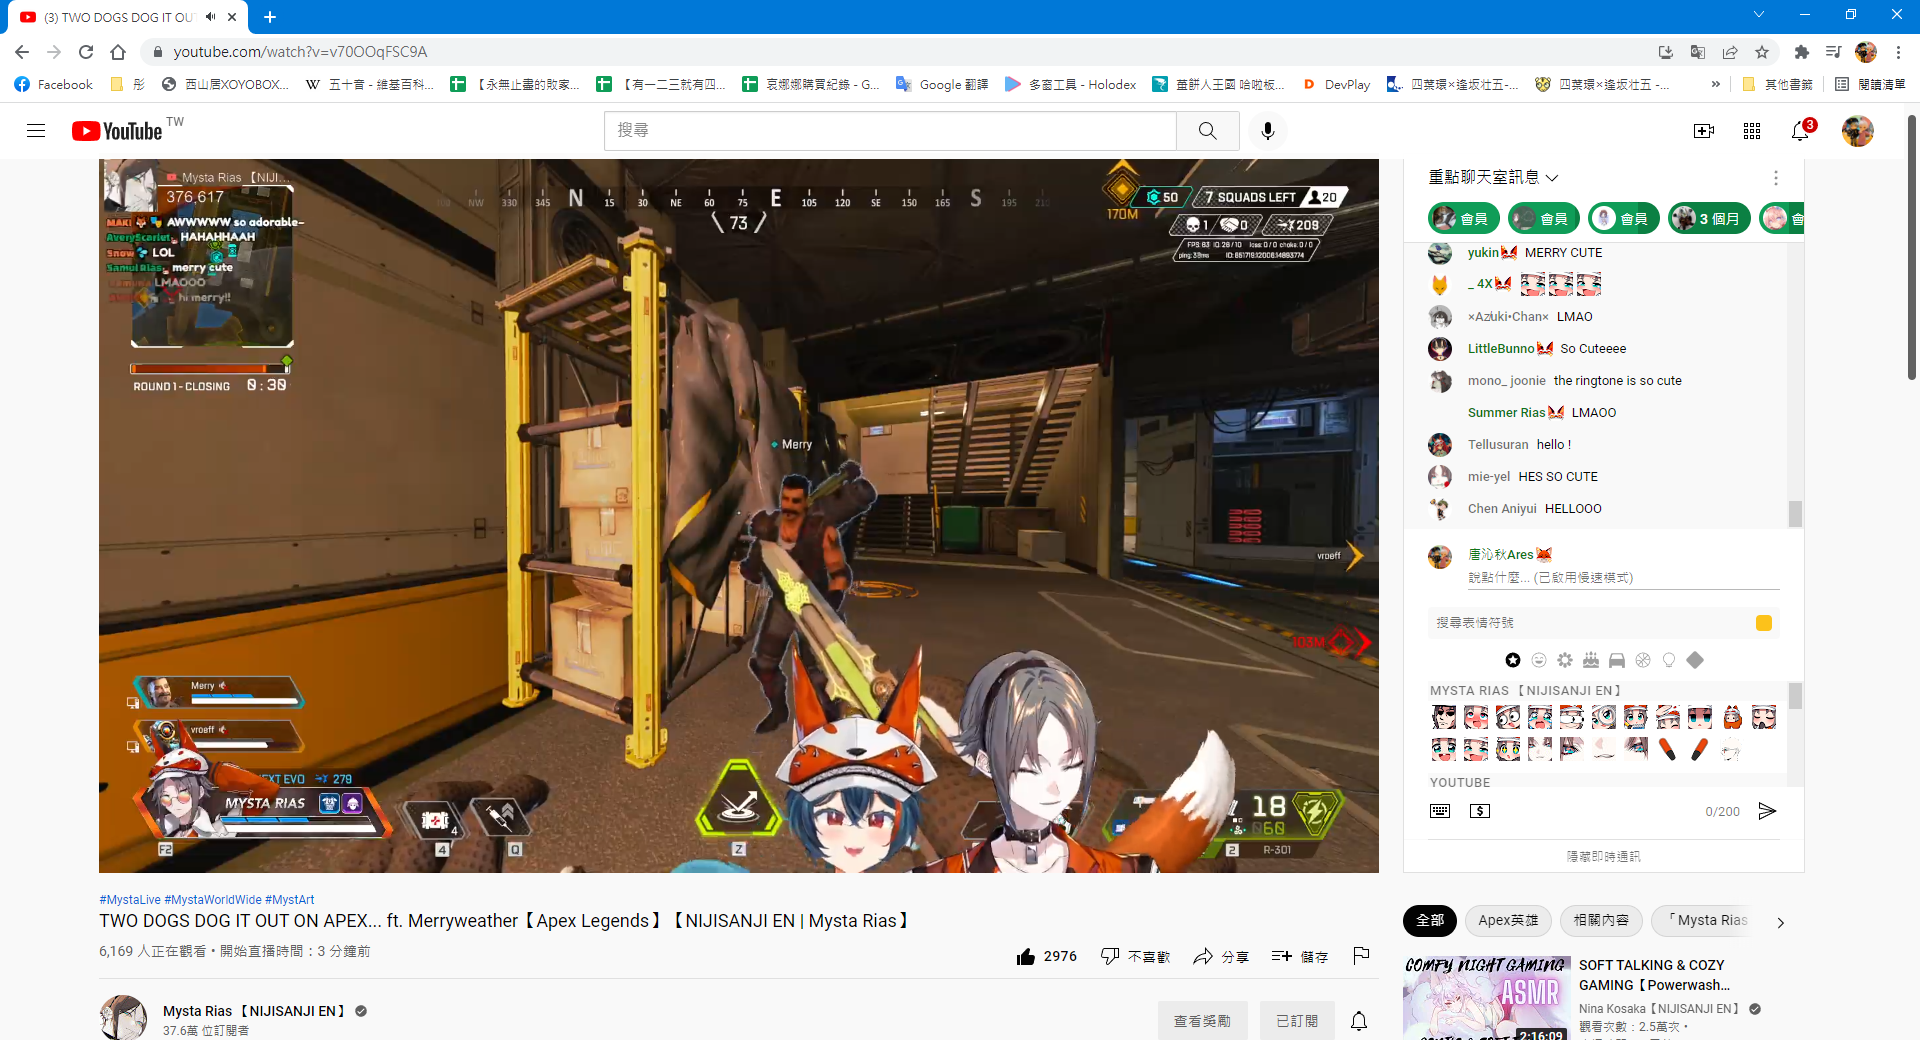The image size is (1920, 1040).
Task: Select the lightbulb objects emoji category
Action: pos(1669,660)
